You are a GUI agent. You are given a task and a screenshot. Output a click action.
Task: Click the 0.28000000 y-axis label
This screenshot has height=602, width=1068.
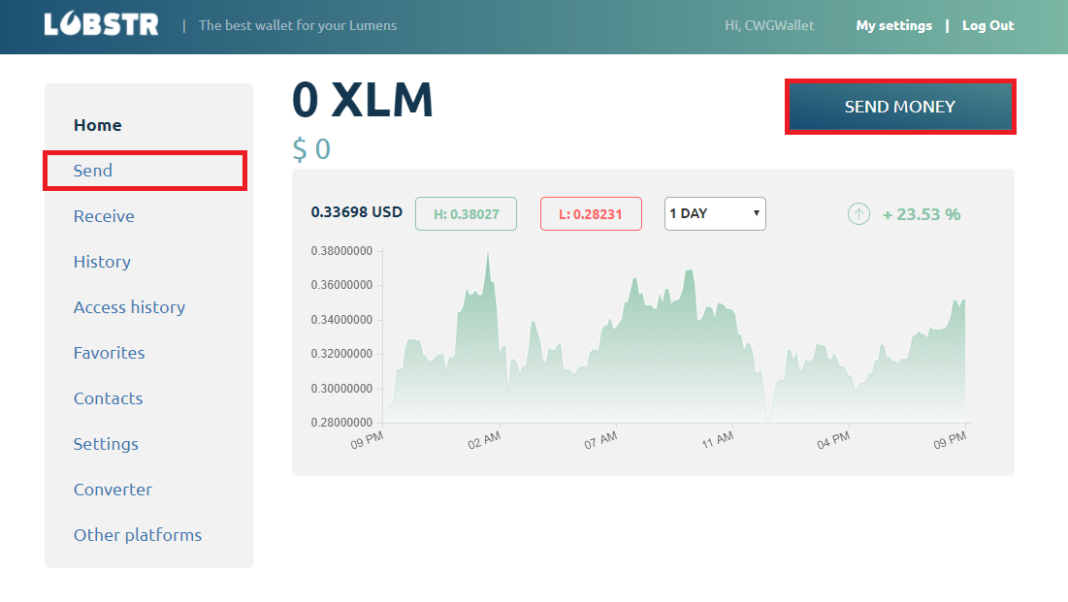point(341,423)
